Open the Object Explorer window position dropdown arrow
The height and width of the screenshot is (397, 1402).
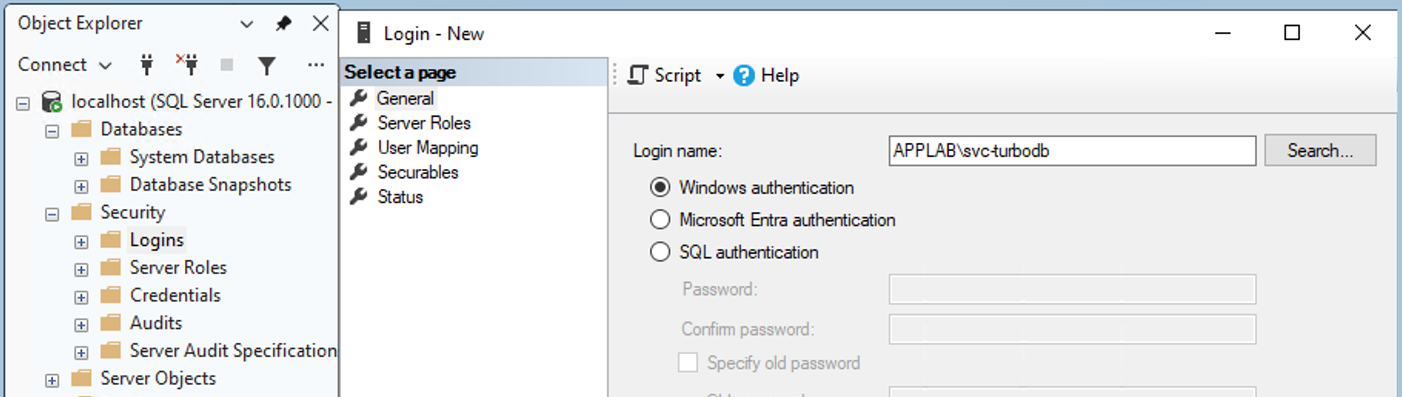(247, 23)
